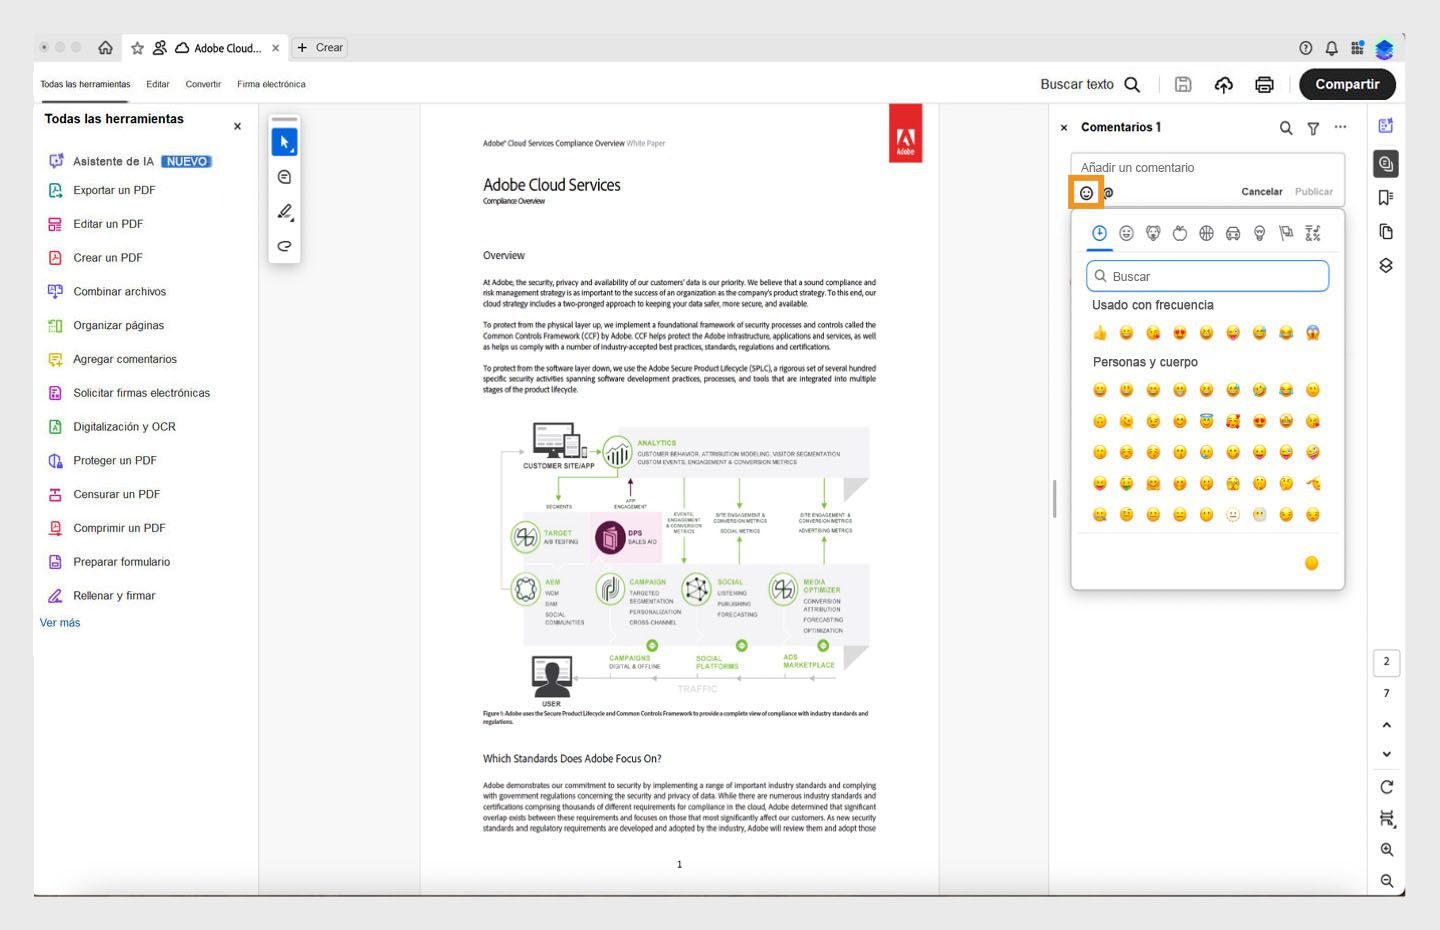Click the Buscar emoji search field

point(1207,276)
